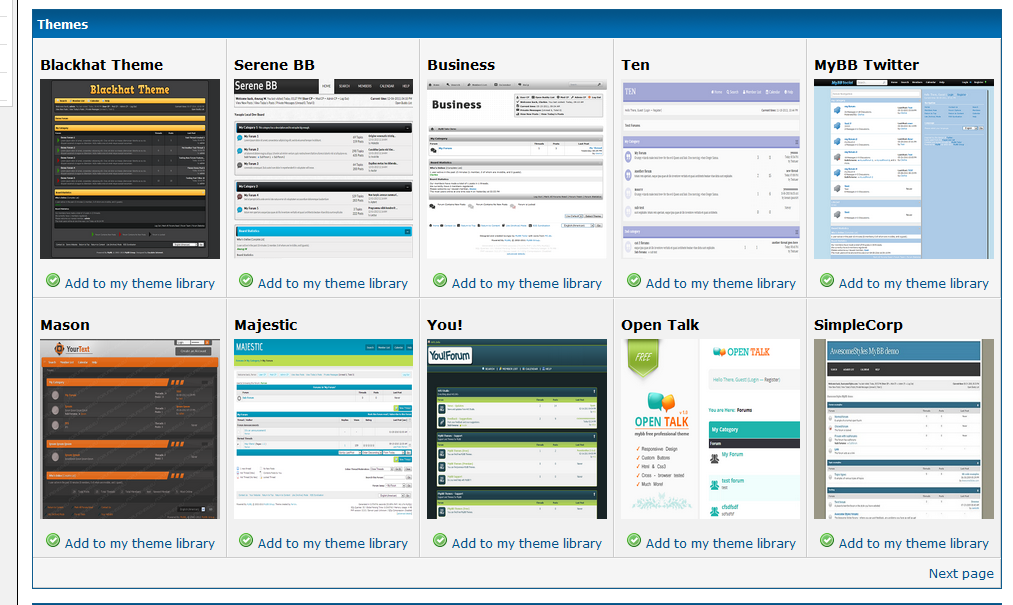Click the Serene BB title

274,65
